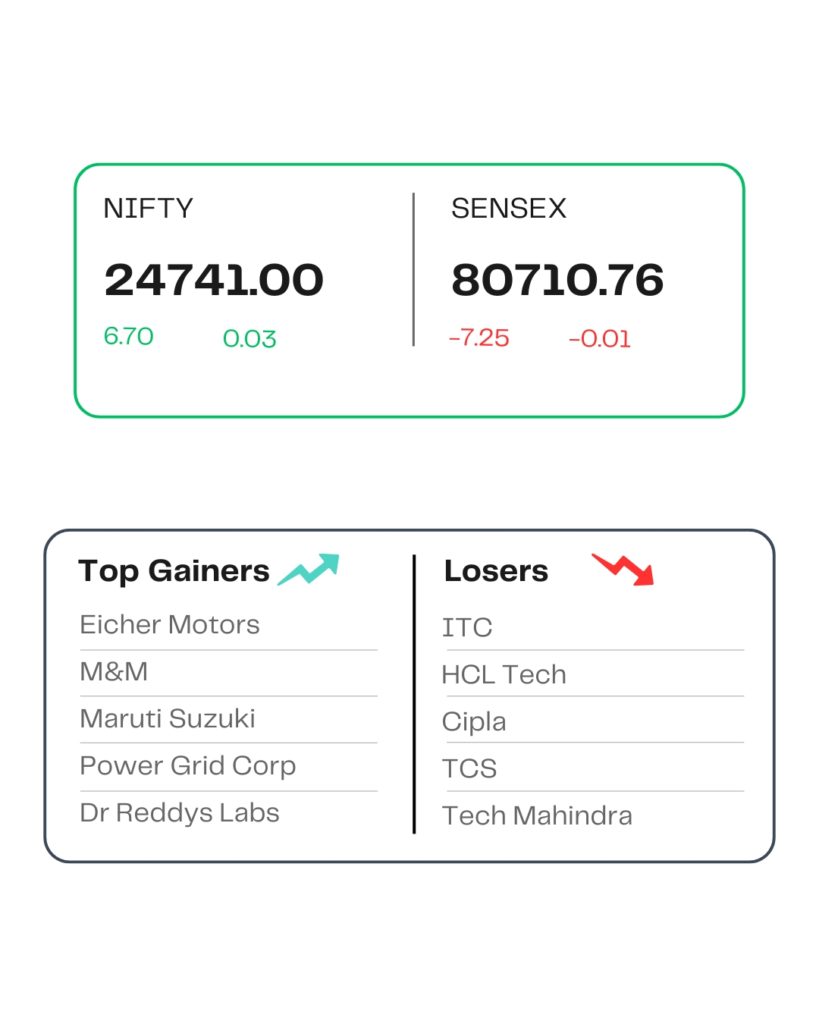This screenshot has height=1024, width=819.
Task: Click the NIFTY point change 6.70
Action: click(129, 336)
